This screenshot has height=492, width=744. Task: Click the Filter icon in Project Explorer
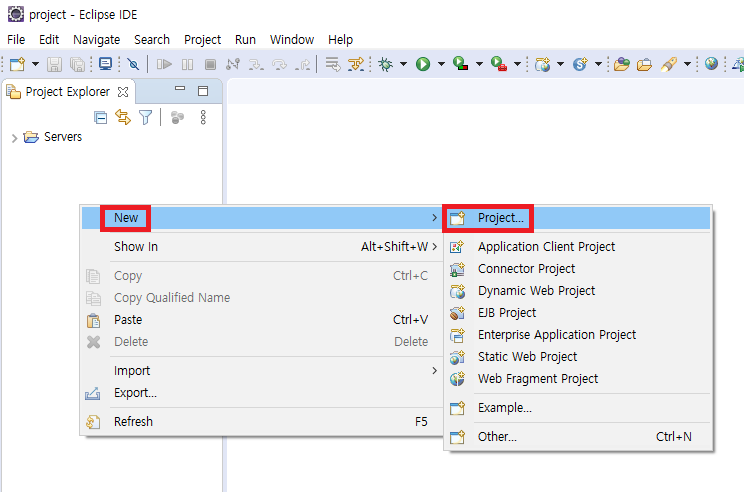tap(146, 117)
